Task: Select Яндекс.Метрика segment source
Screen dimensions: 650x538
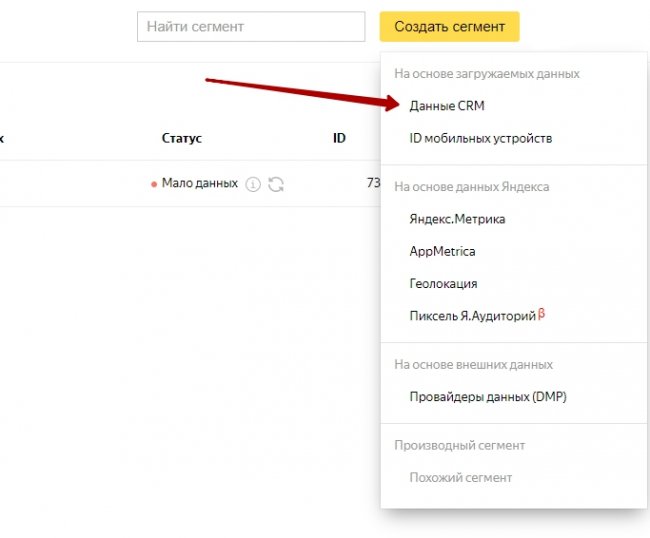Action: tap(457, 219)
